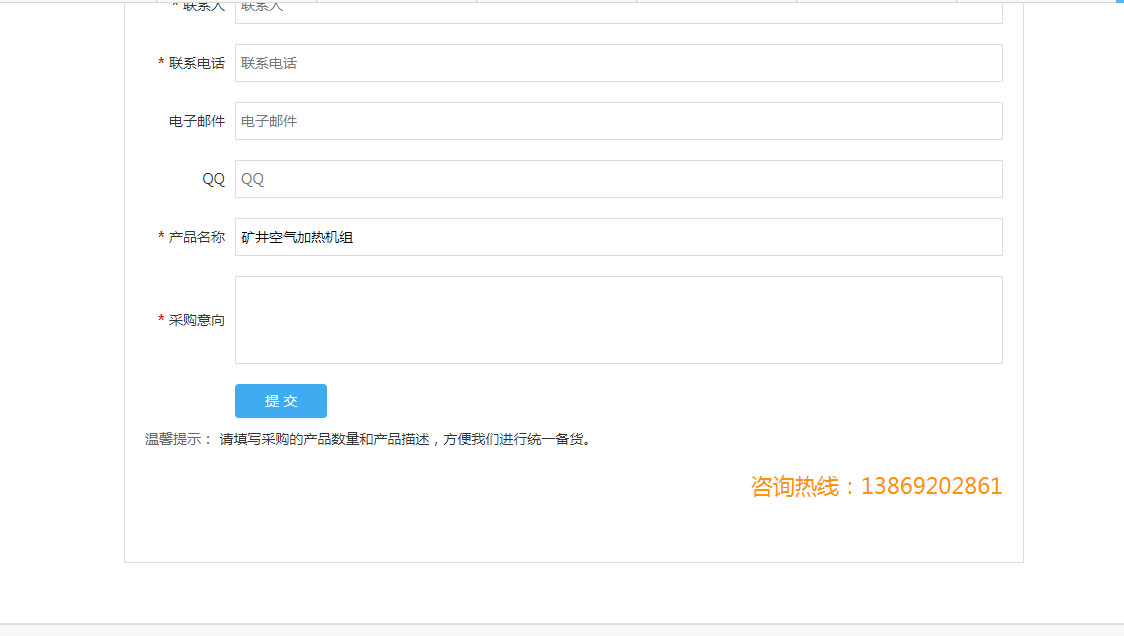Click the red asterisk beside 采购意向

pyautogui.click(x=161, y=320)
